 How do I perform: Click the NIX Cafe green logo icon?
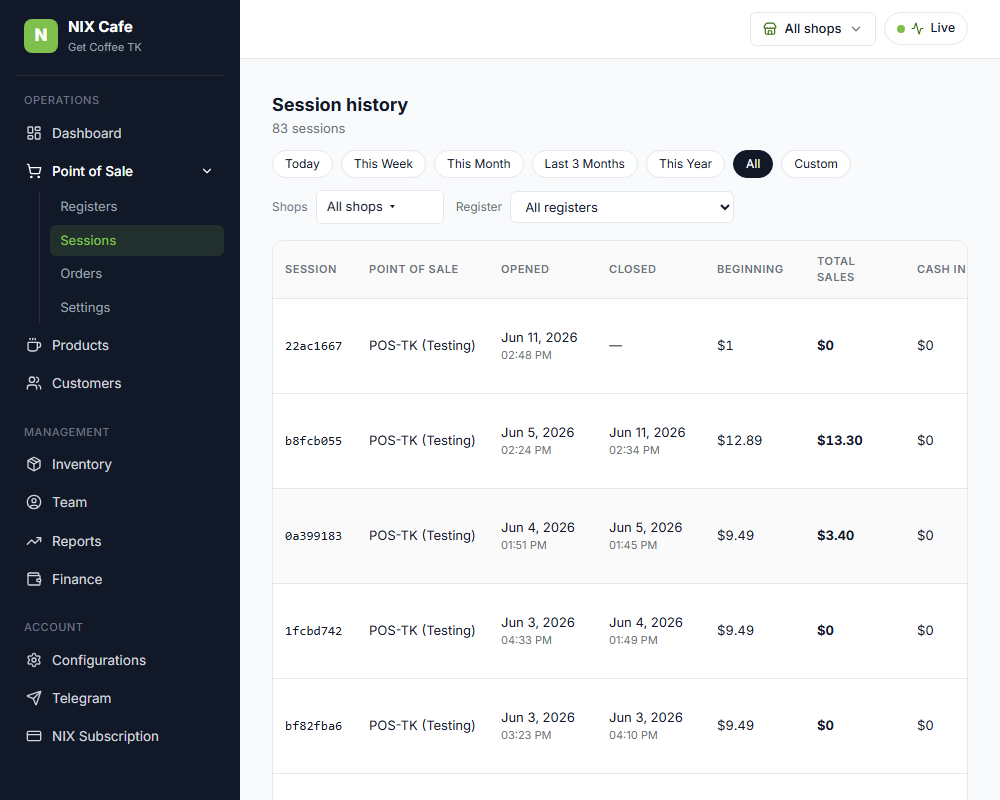[41, 36]
